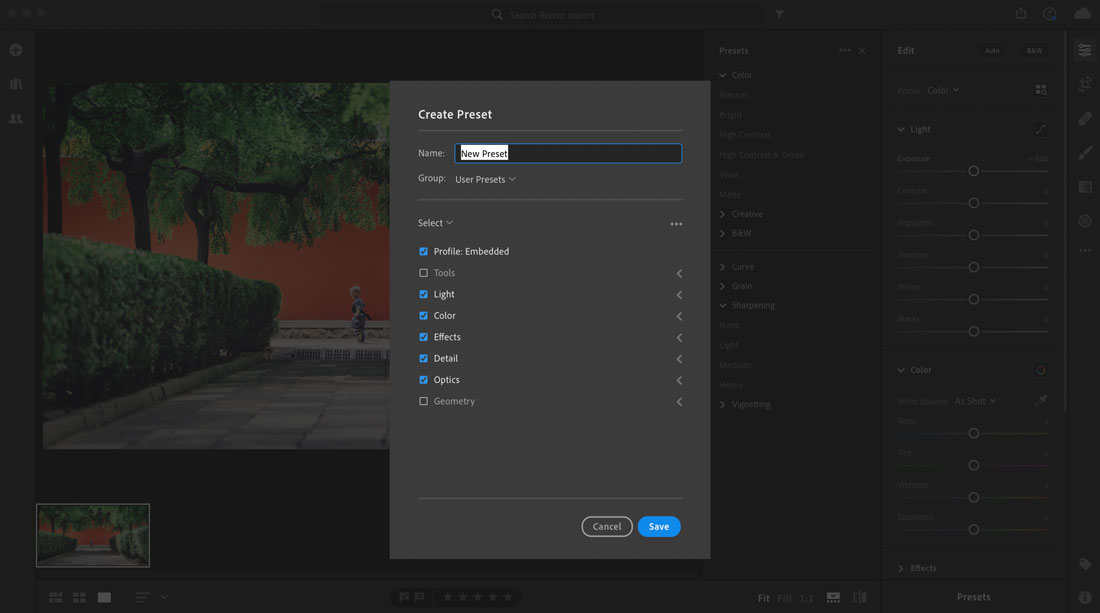
Task: Switch to photo grid view
Action: [56, 598]
